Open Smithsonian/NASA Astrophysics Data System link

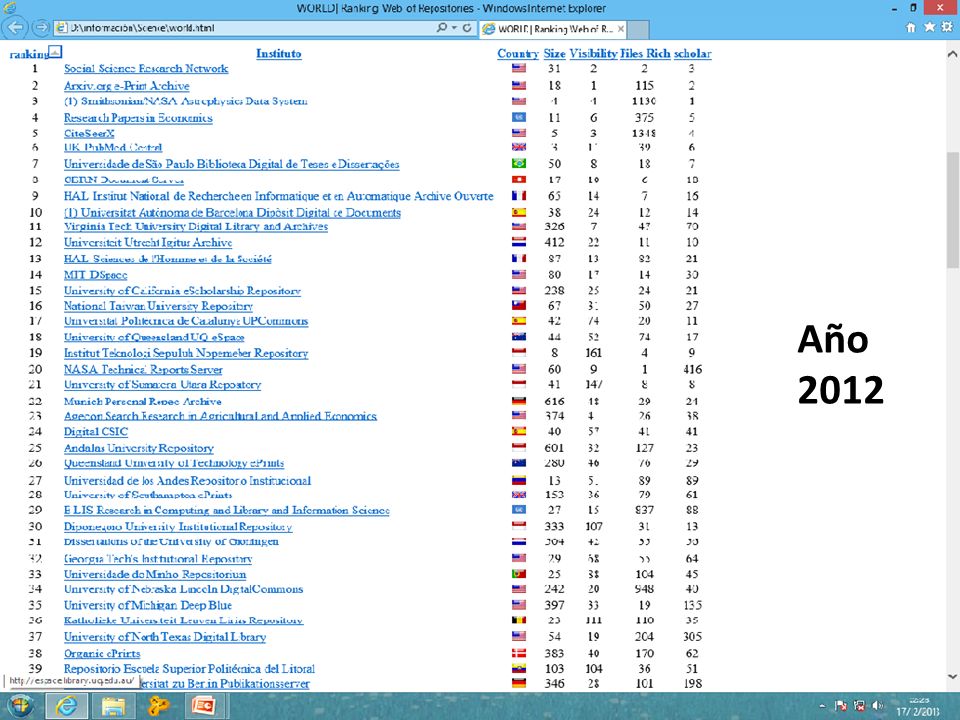[x=186, y=101]
